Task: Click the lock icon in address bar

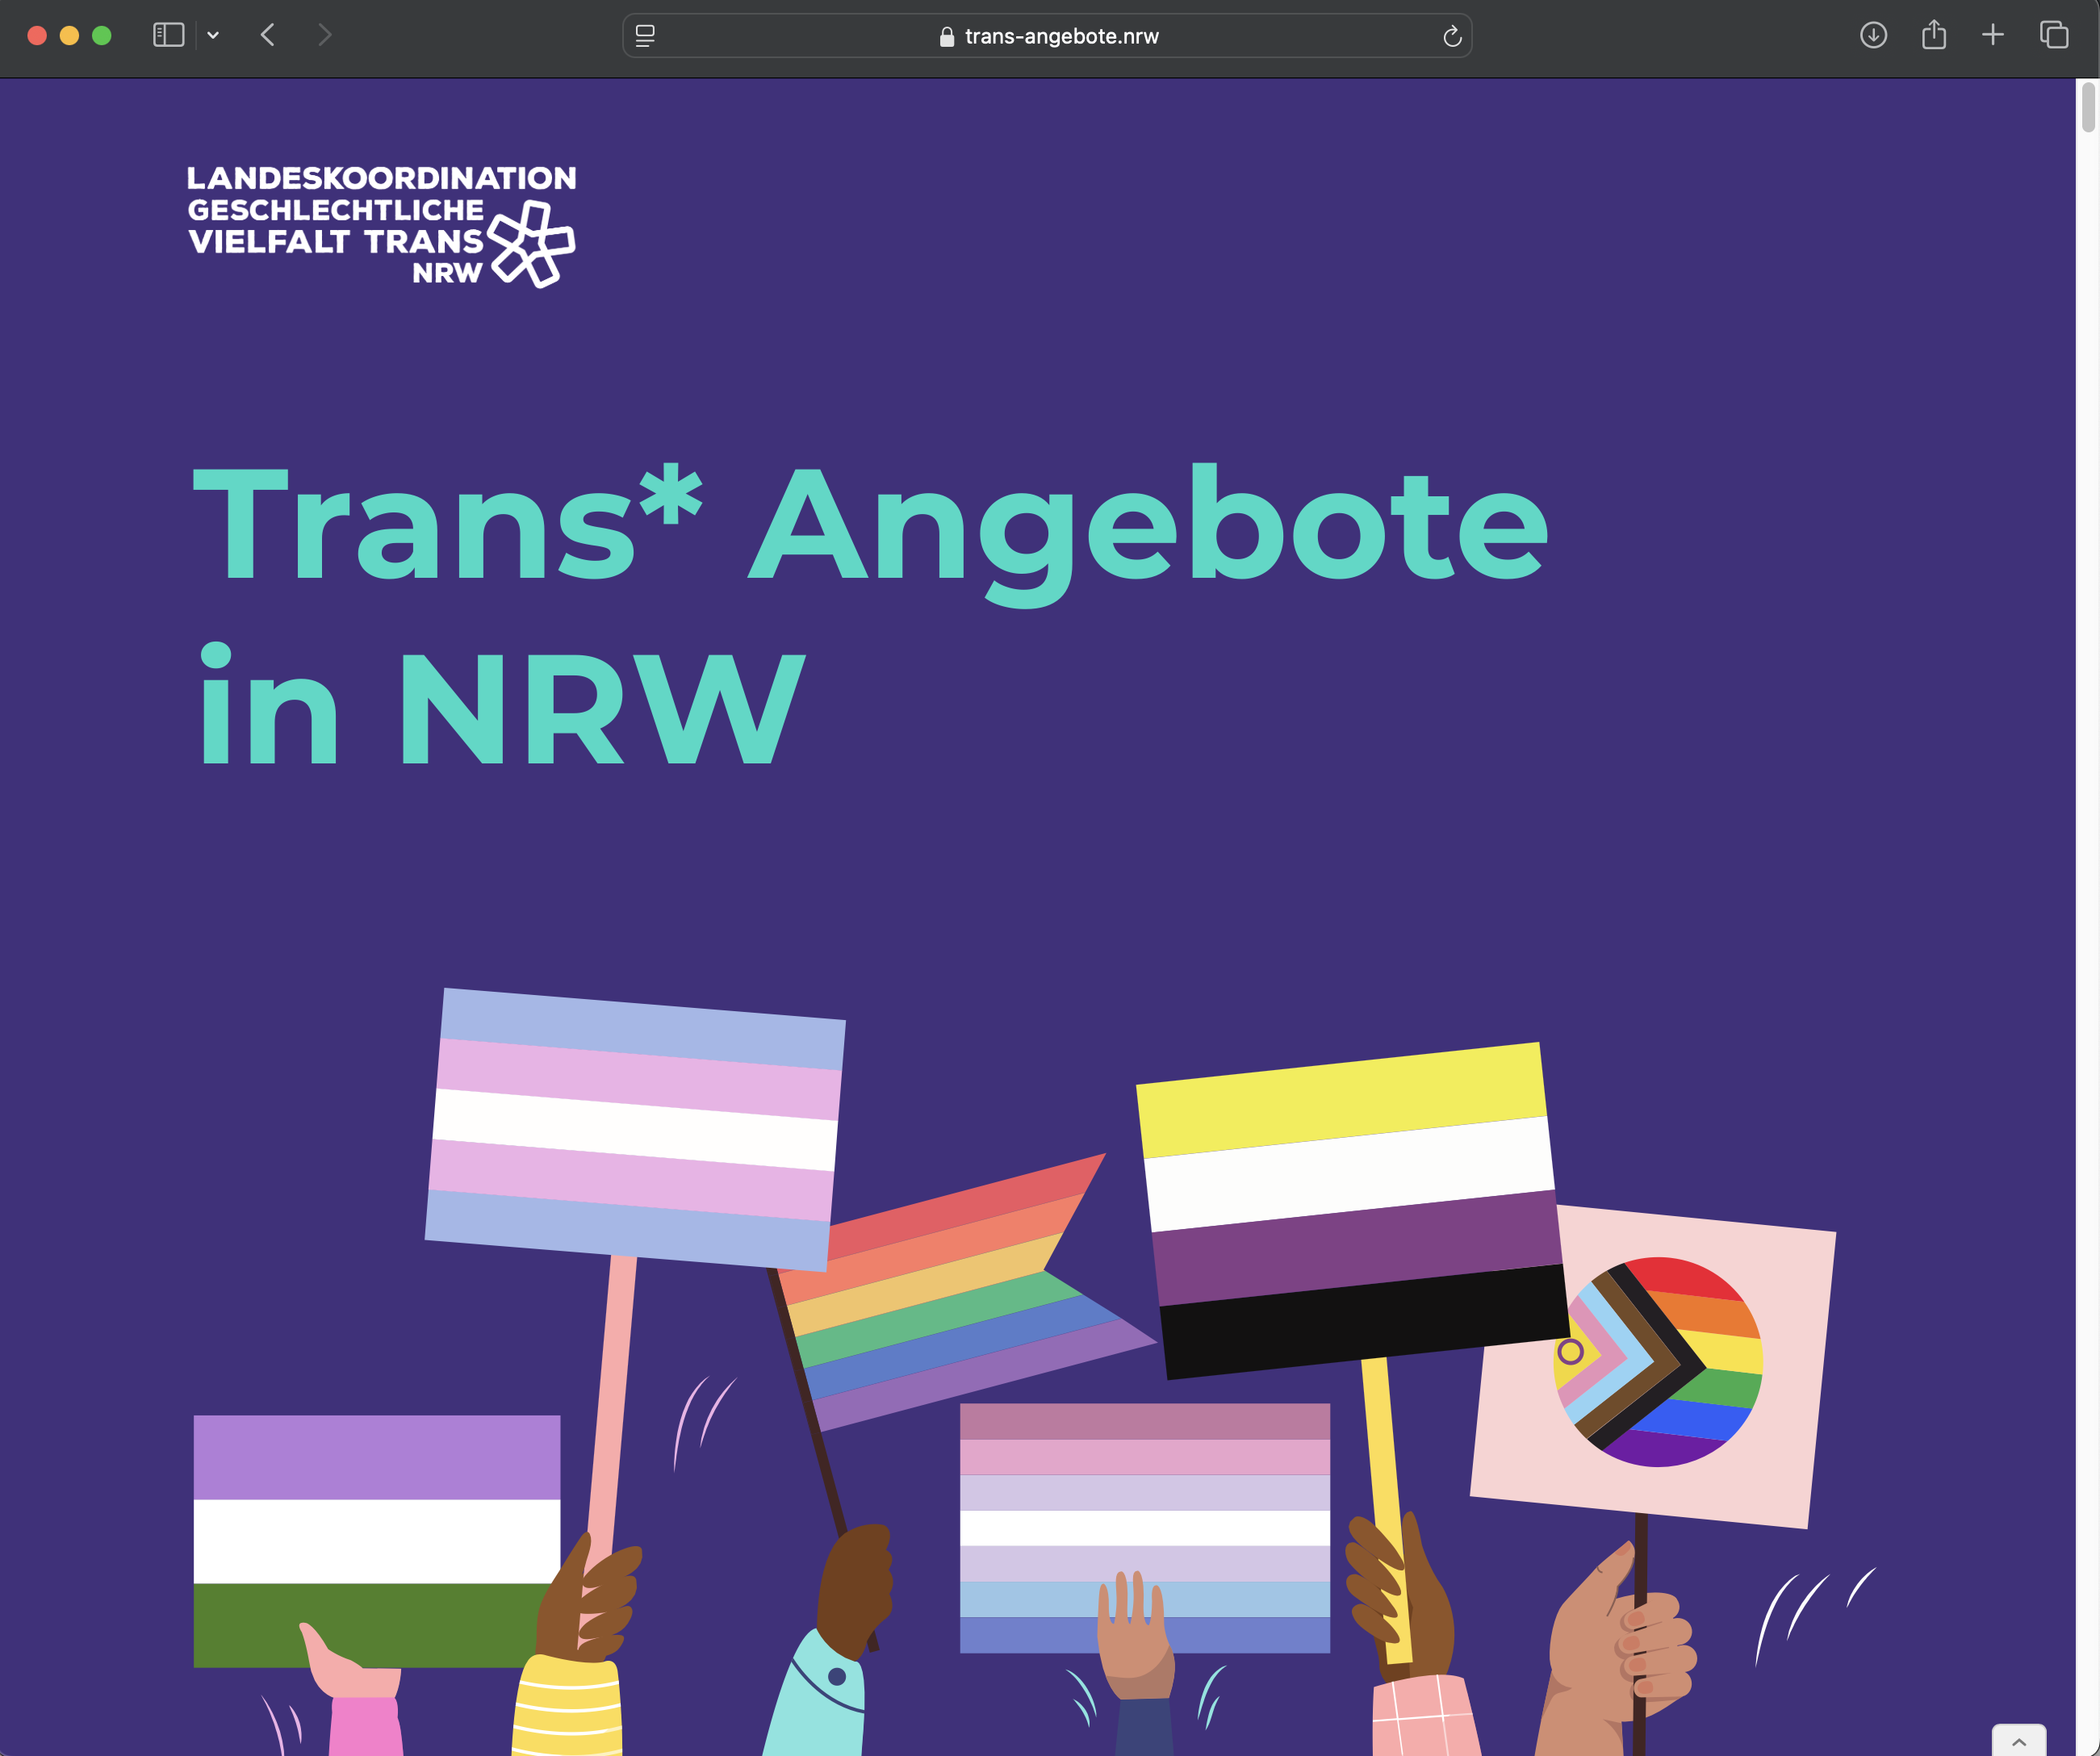Action: click(946, 37)
